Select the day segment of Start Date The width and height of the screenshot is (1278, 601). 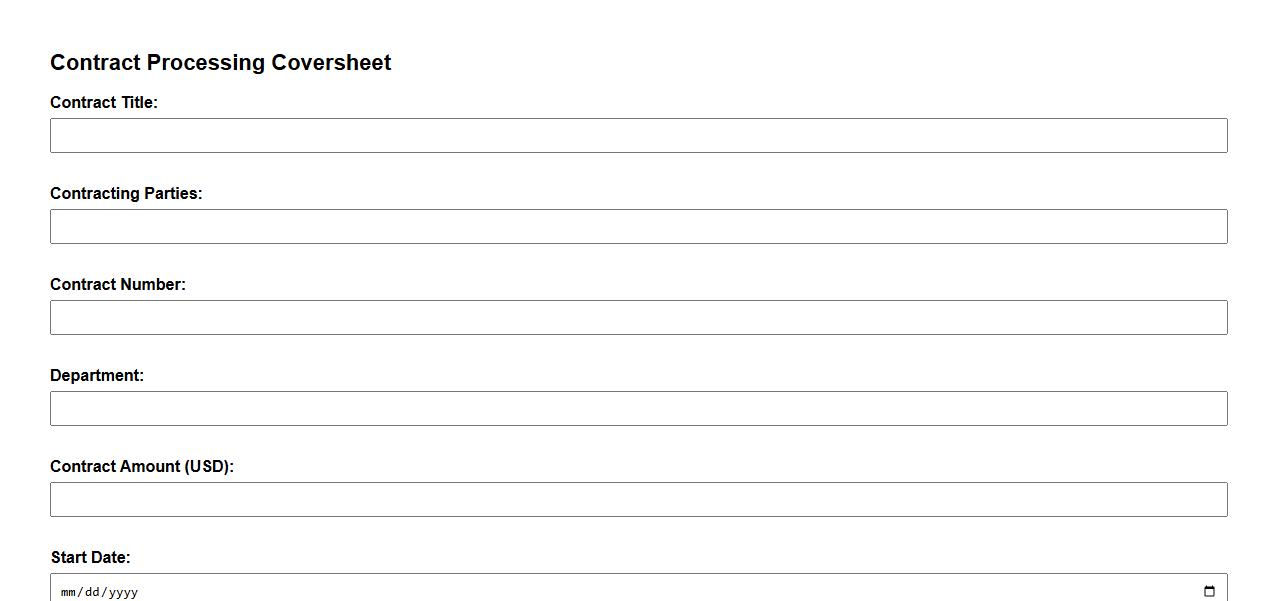coord(90,592)
